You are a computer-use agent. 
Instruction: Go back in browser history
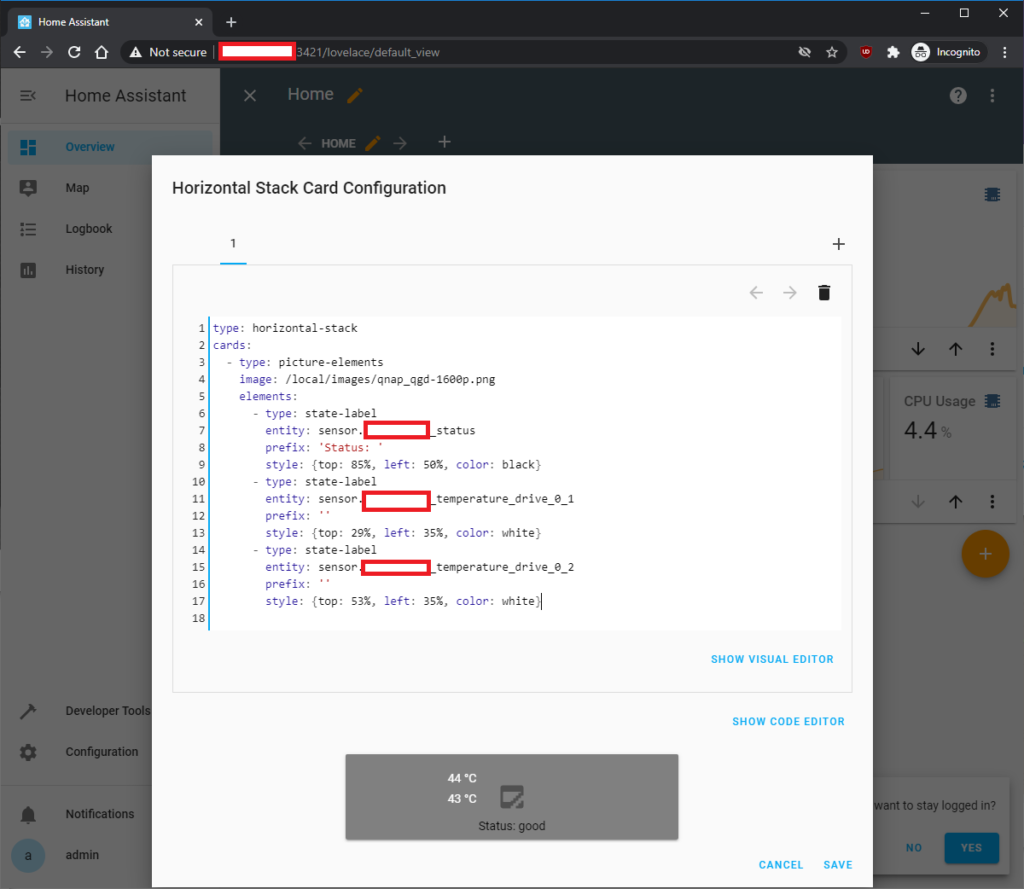[x=20, y=52]
